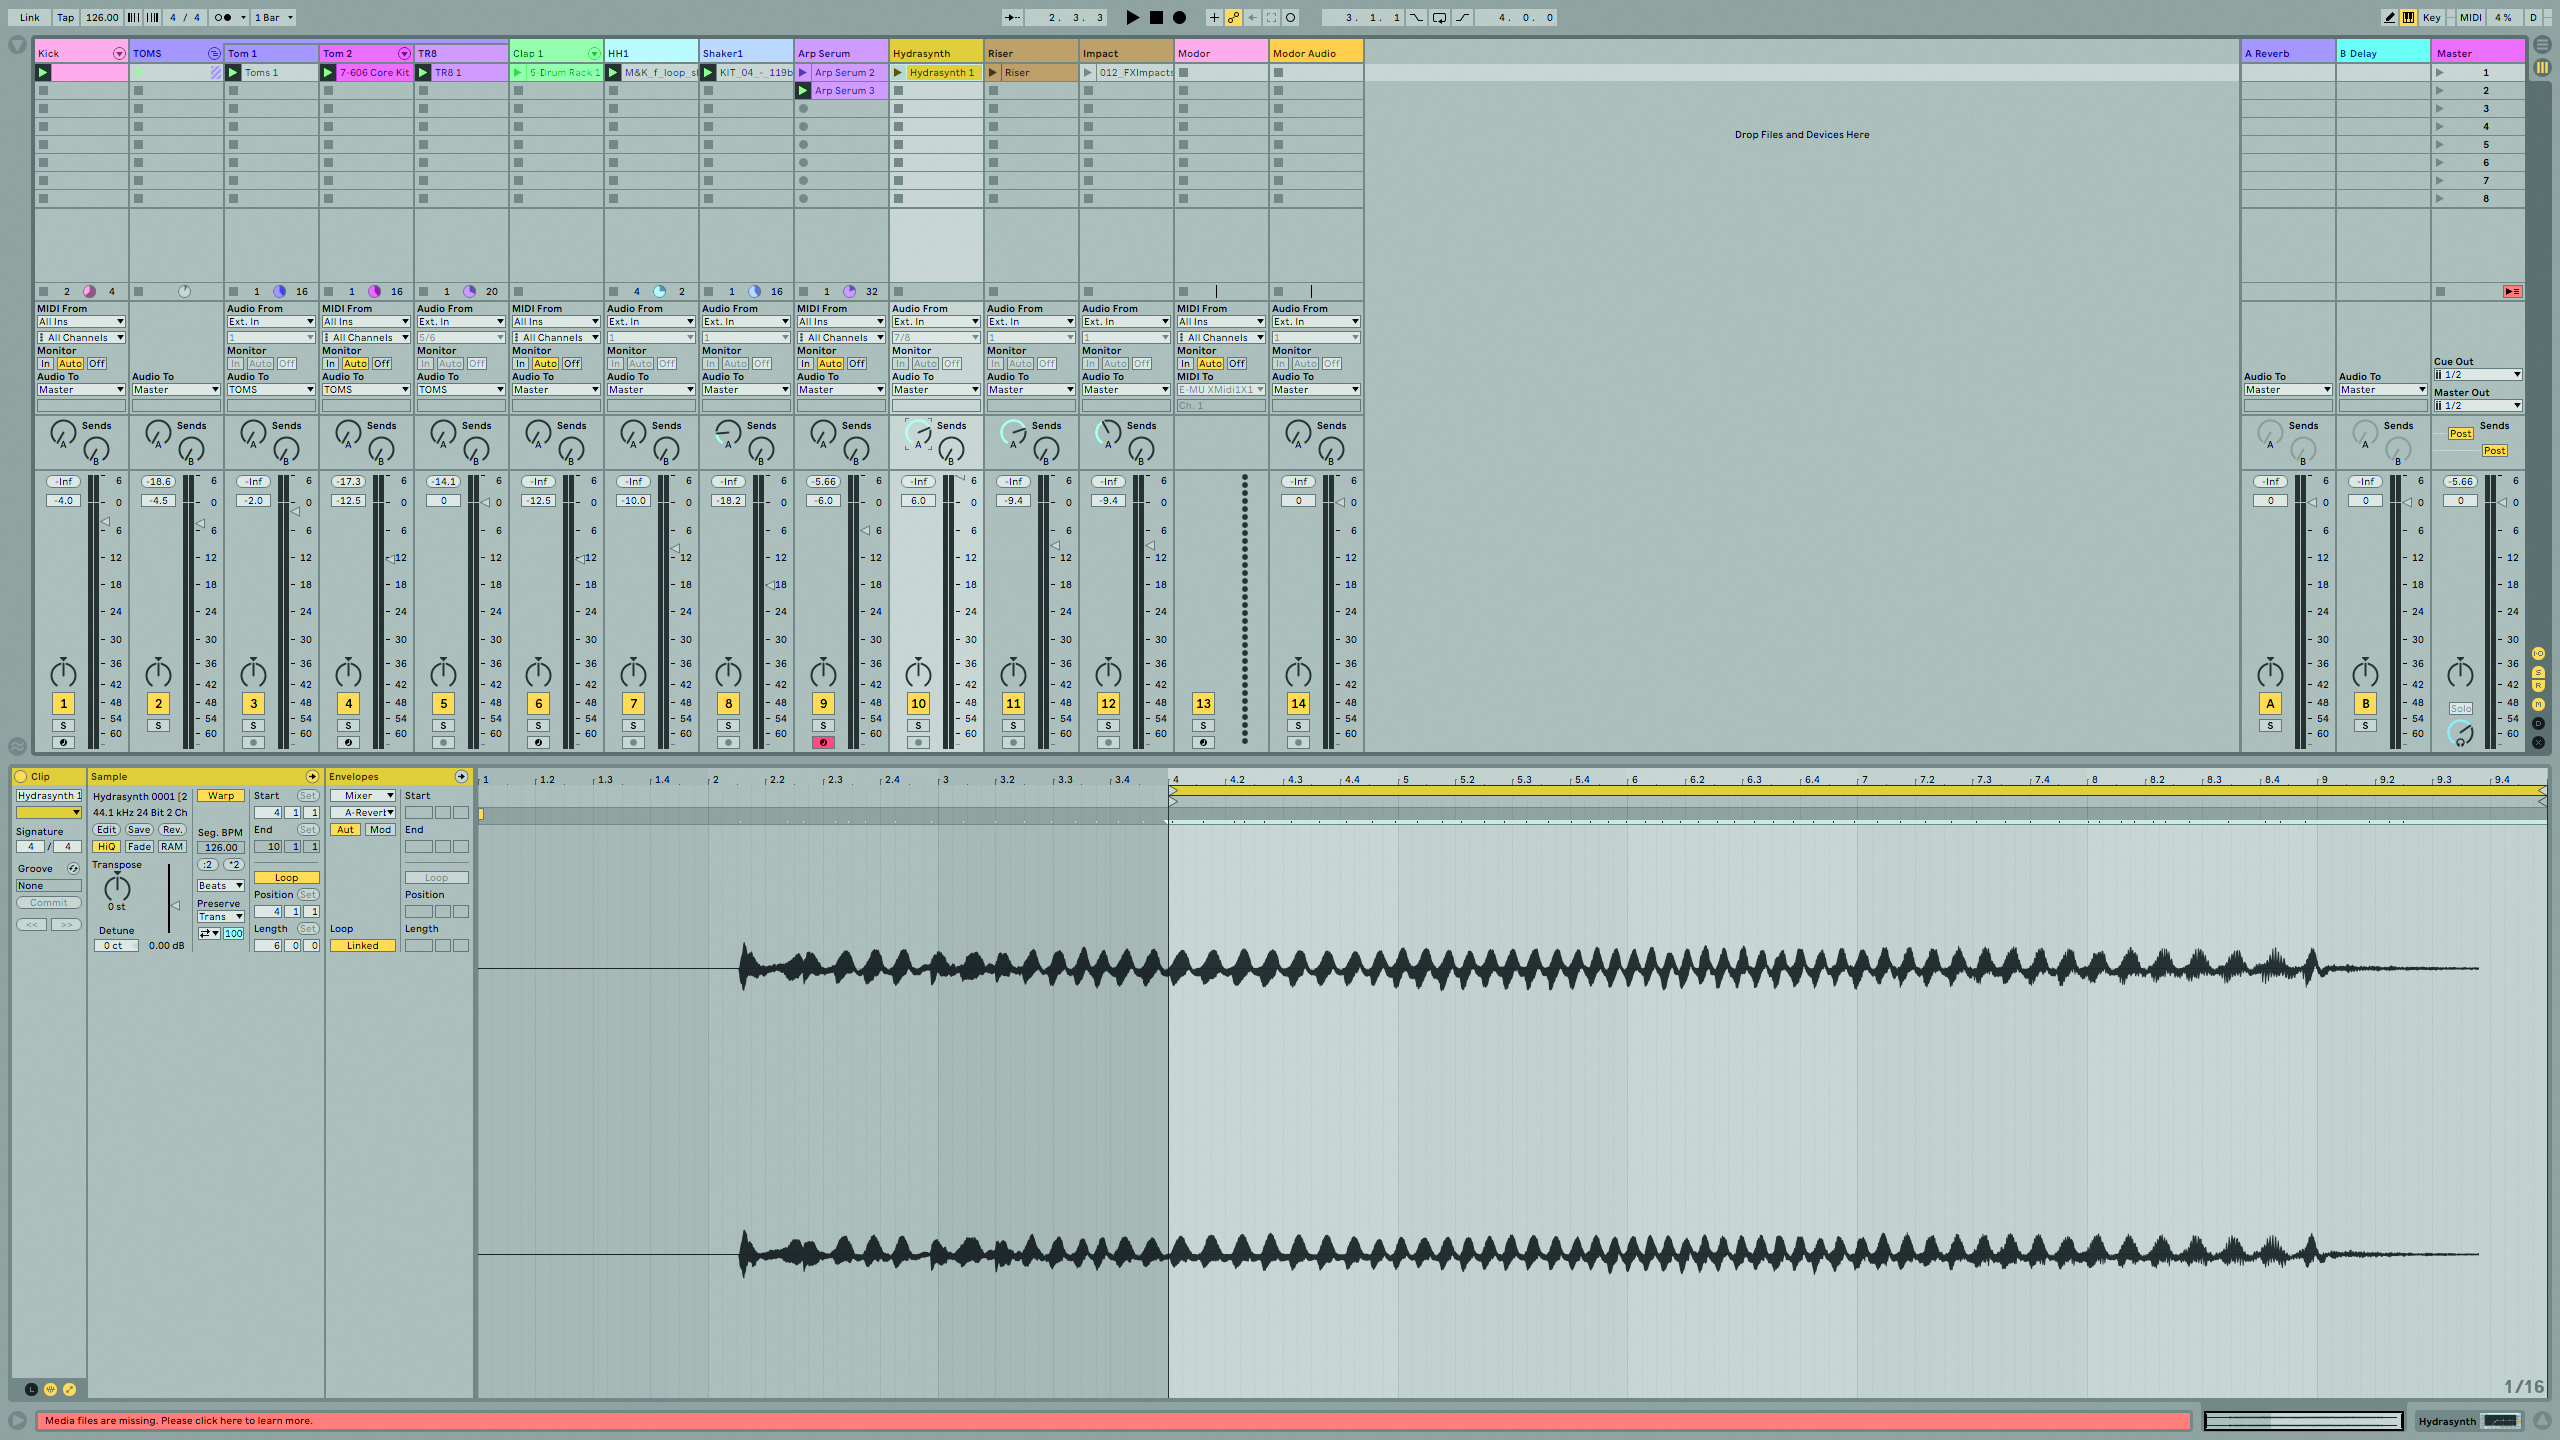2560x1440 pixels.
Task: Open the Master Out dropdown
Action: (2478, 405)
